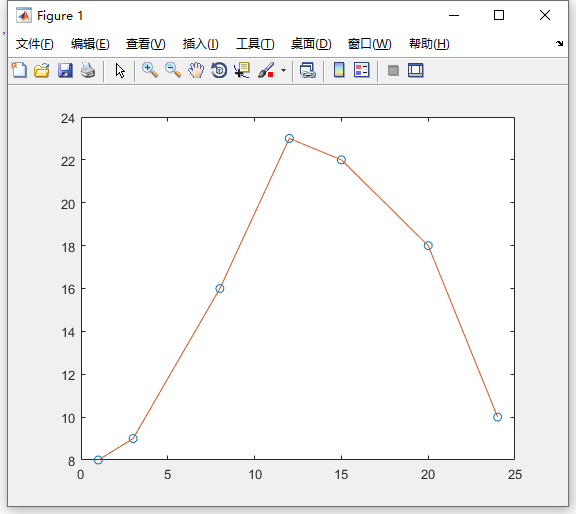Click the x-axis tick label 25
576x514 pixels.
515,475
